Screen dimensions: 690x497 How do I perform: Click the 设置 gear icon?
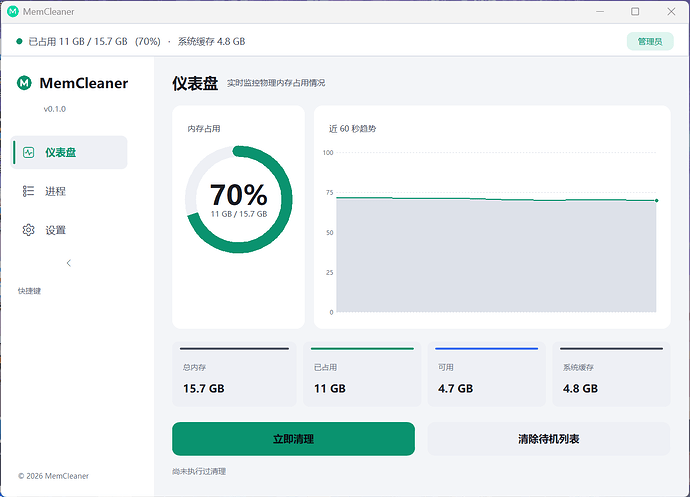coord(29,230)
